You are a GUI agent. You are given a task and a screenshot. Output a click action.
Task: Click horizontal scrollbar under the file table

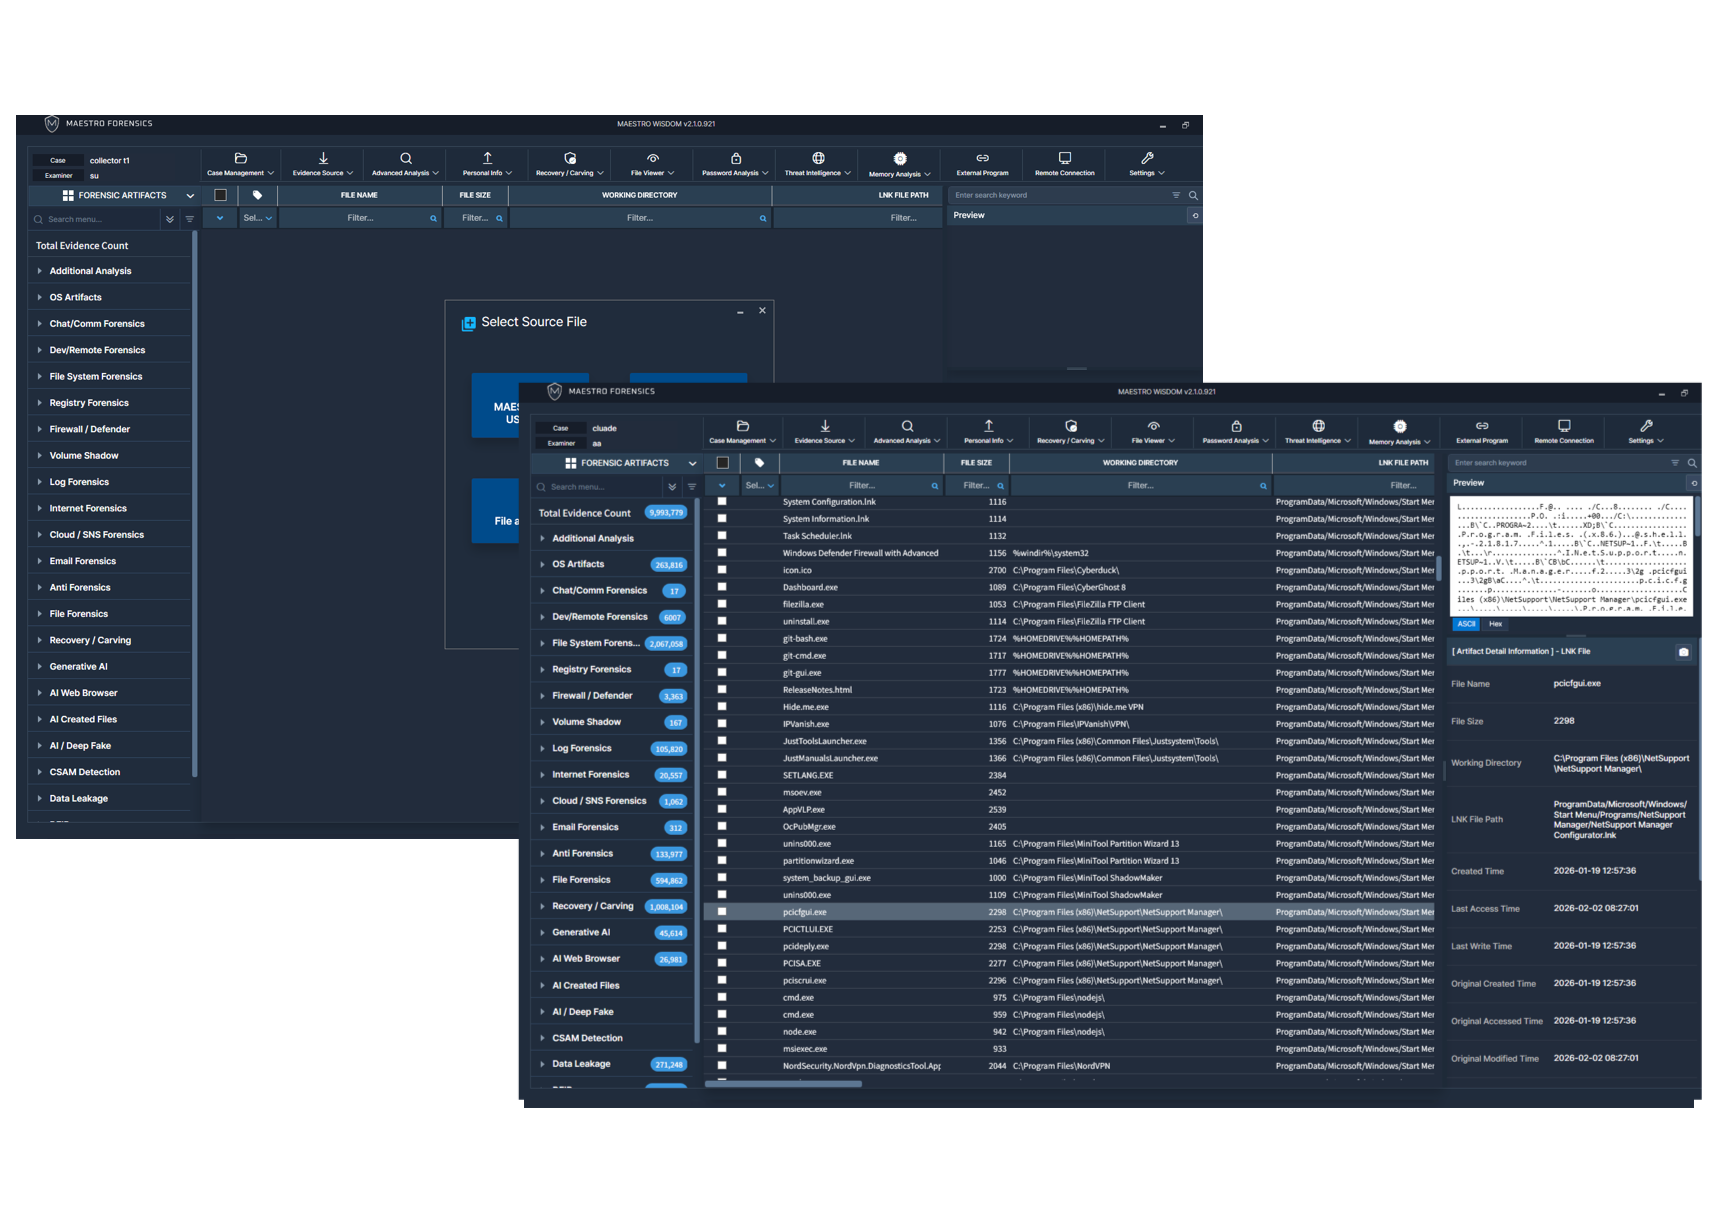[x=784, y=1084]
